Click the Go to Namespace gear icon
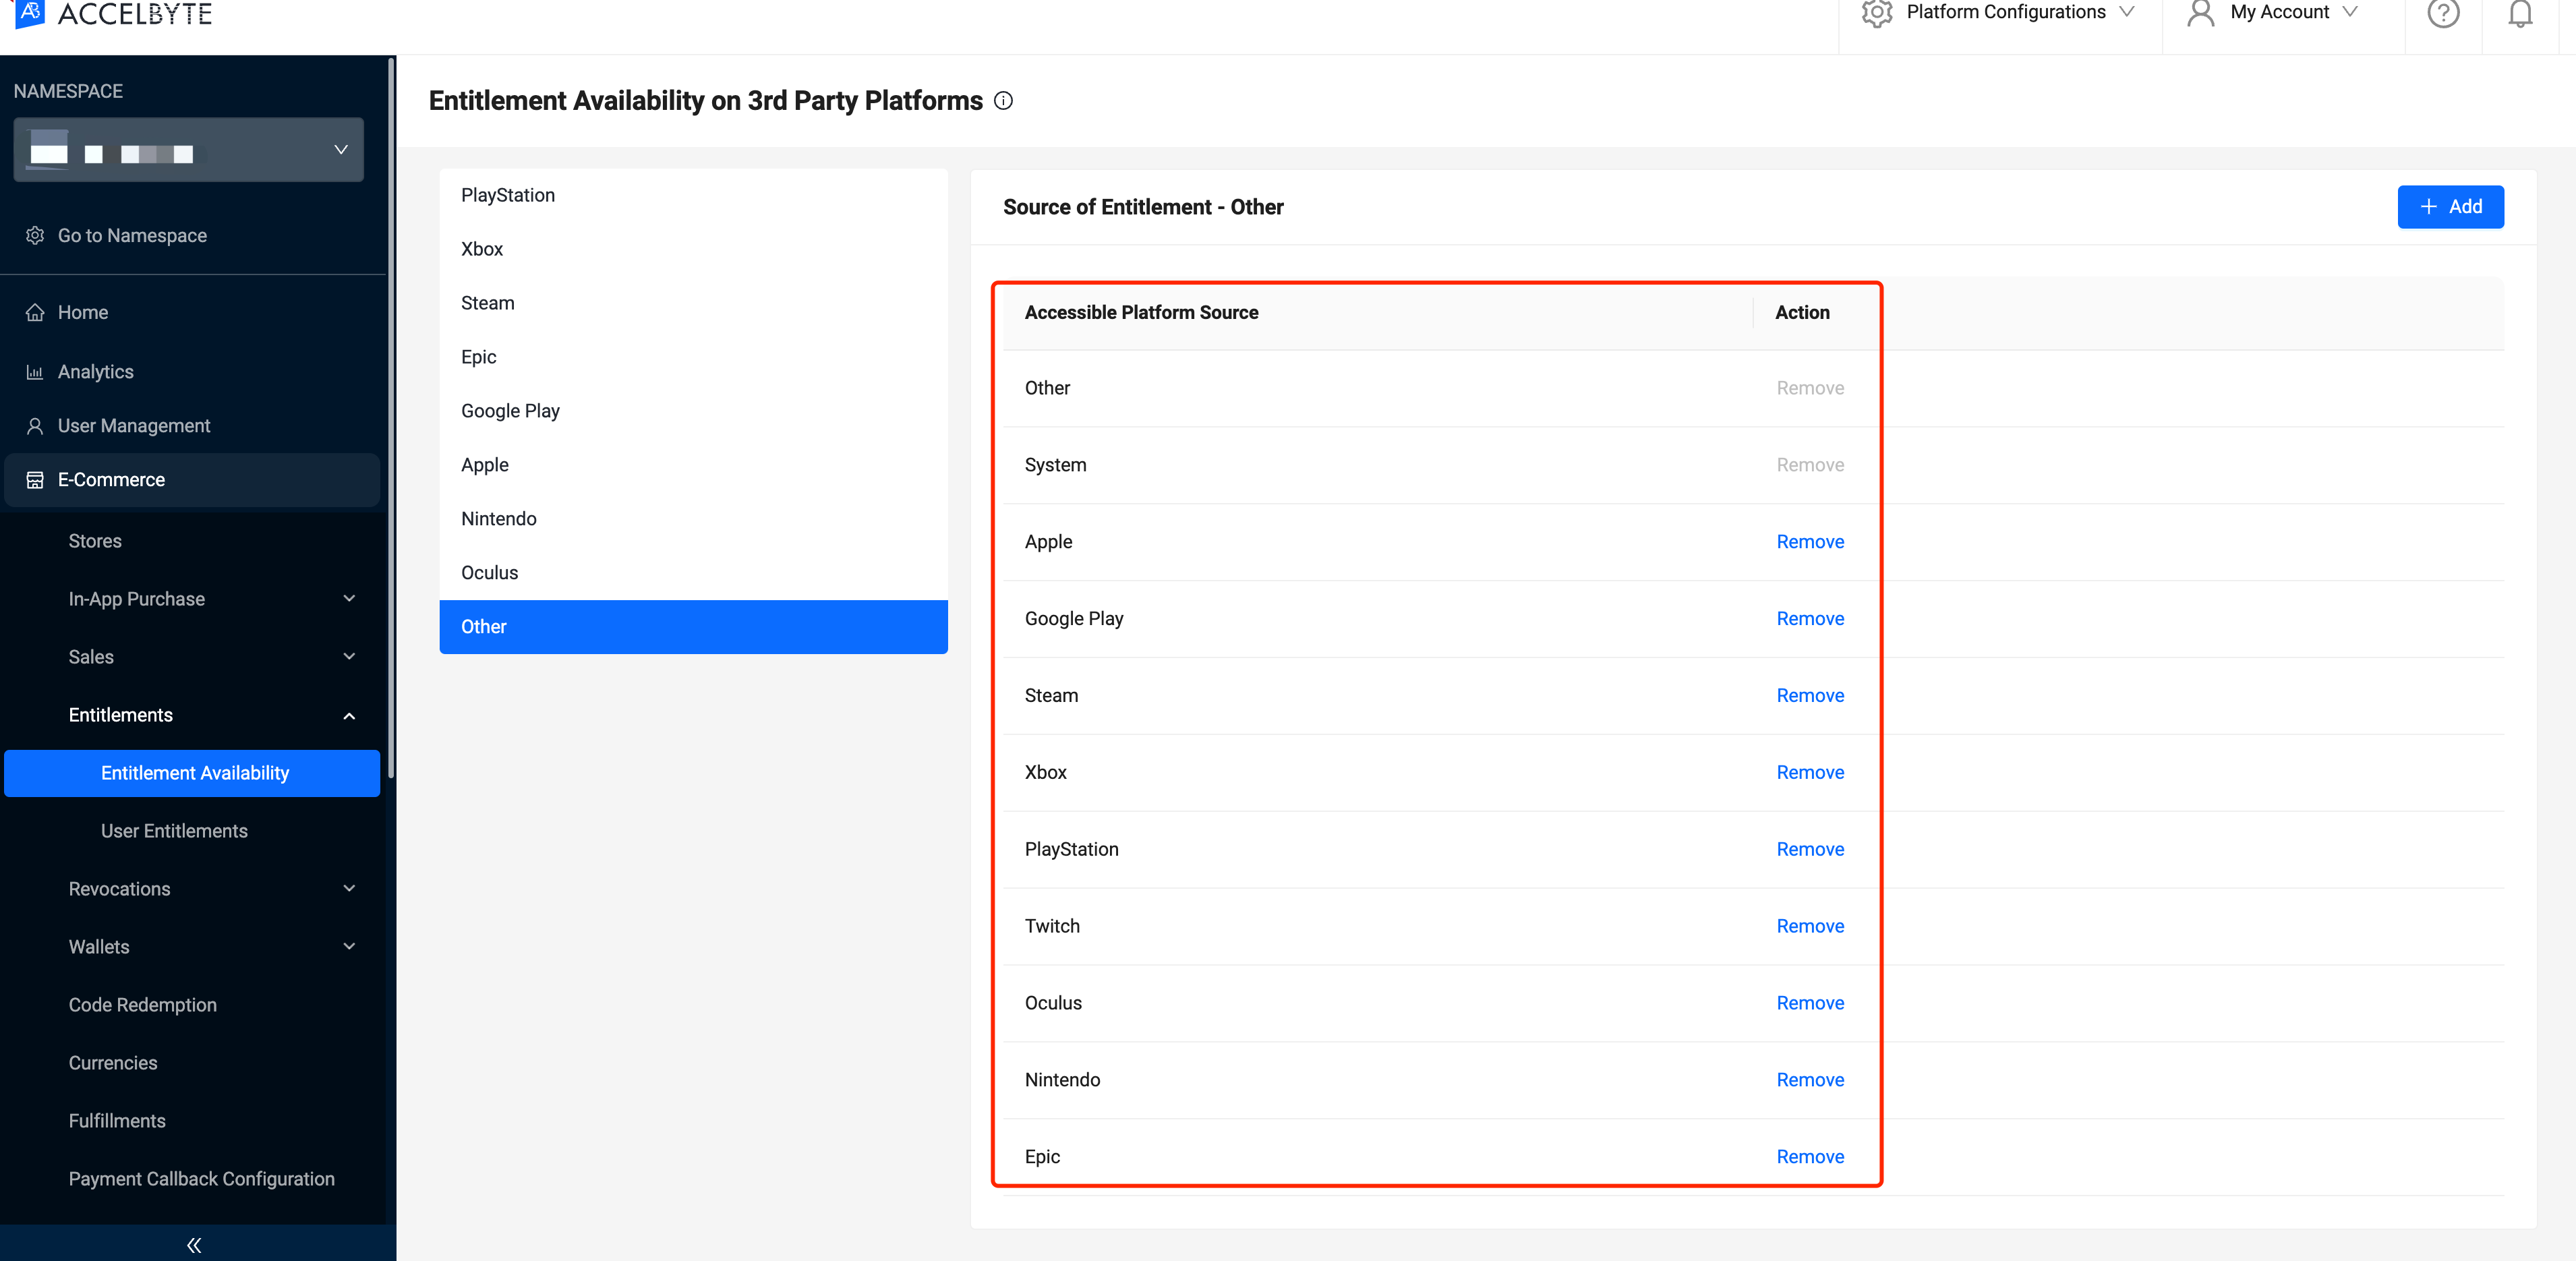This screenshot has width=2576, height=1261. tap(35, 236)
